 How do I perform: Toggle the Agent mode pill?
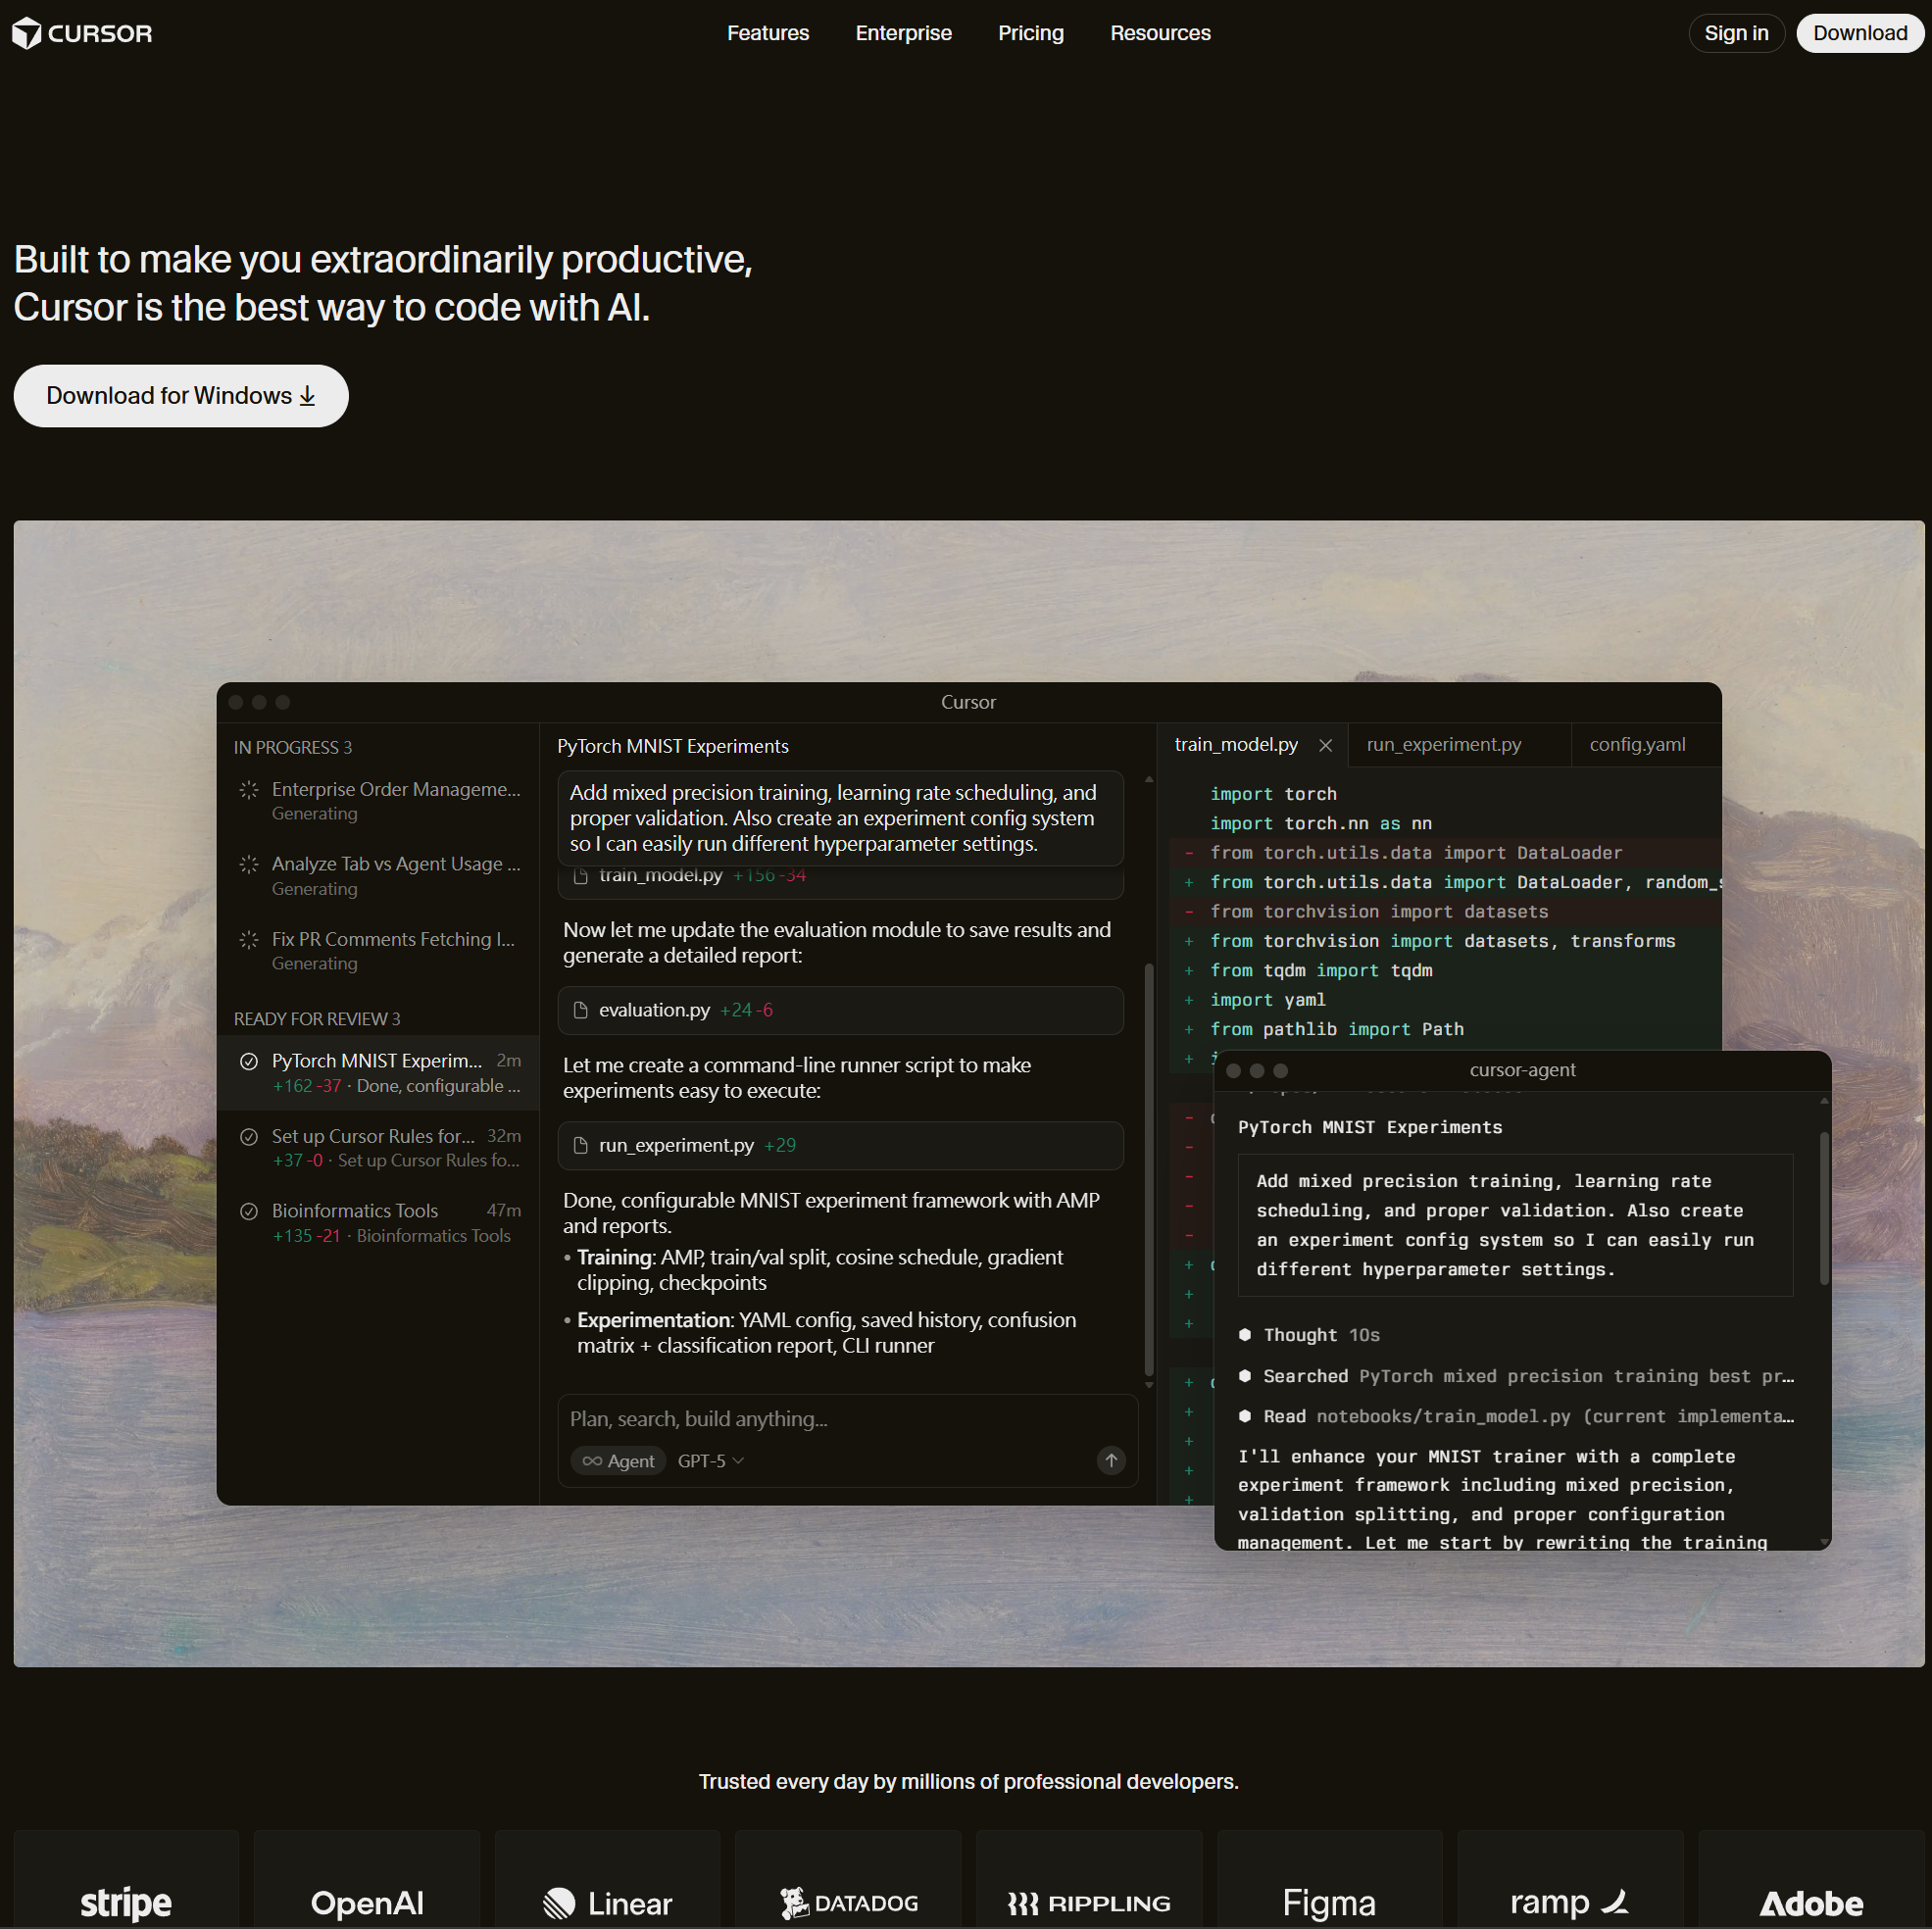618,1461
